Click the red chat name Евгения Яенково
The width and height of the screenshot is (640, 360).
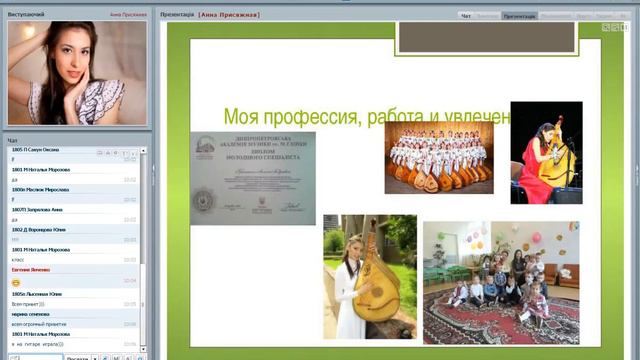(x=31, y=270)
